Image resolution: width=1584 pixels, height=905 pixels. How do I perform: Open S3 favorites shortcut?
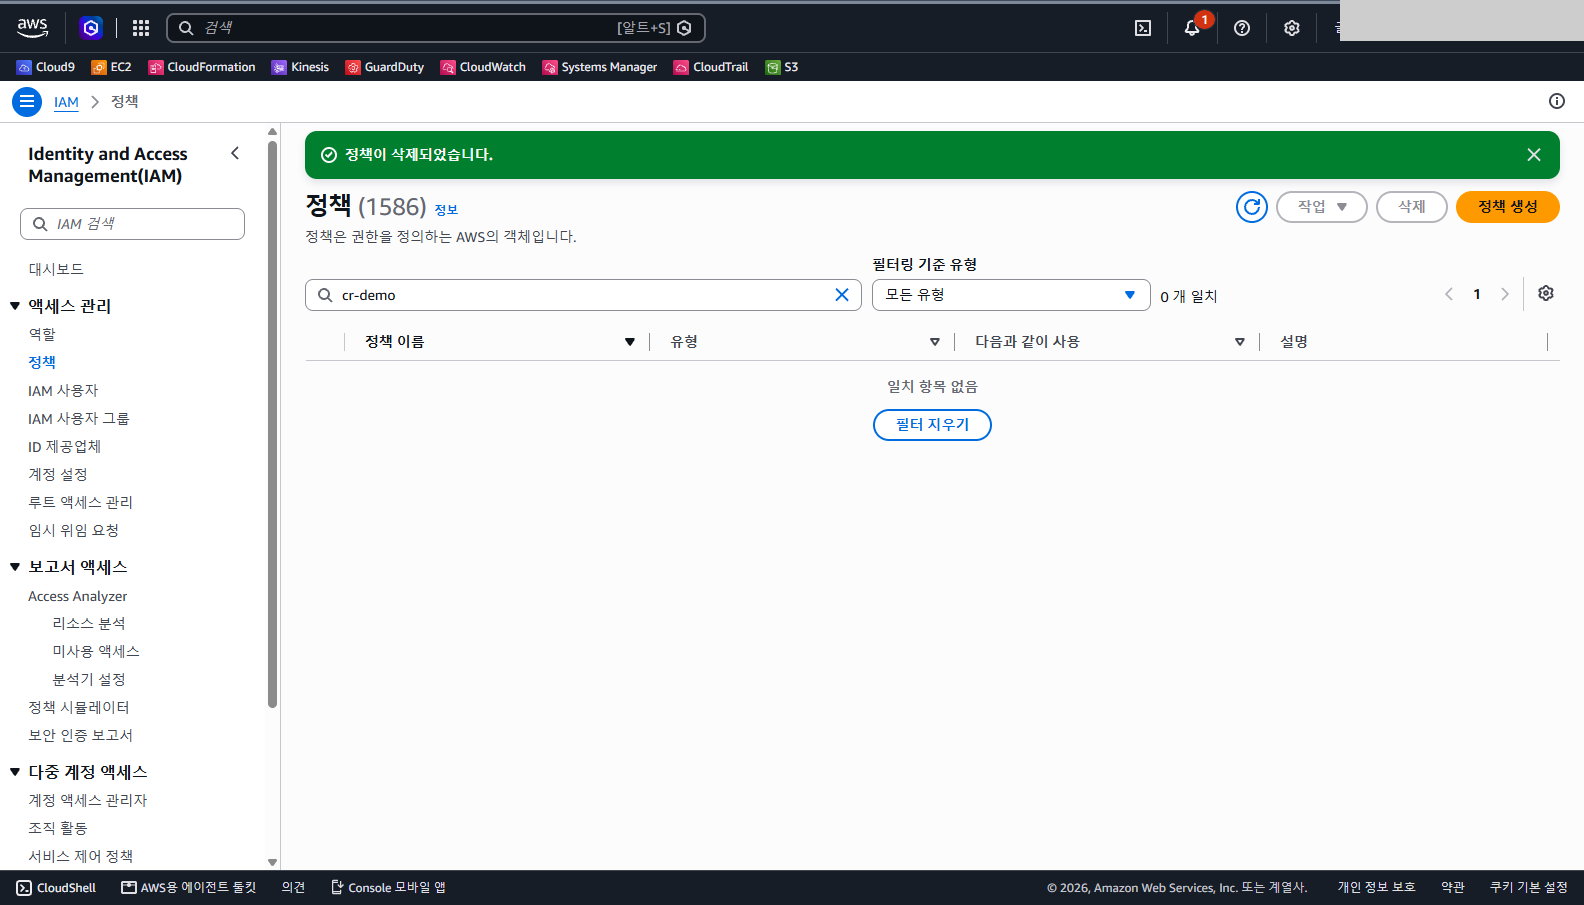point(782,67)
